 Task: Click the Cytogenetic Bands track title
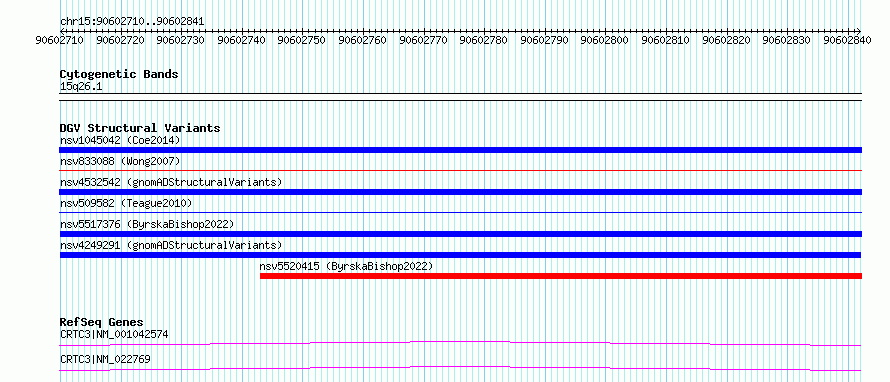click(x=119, y=74)
